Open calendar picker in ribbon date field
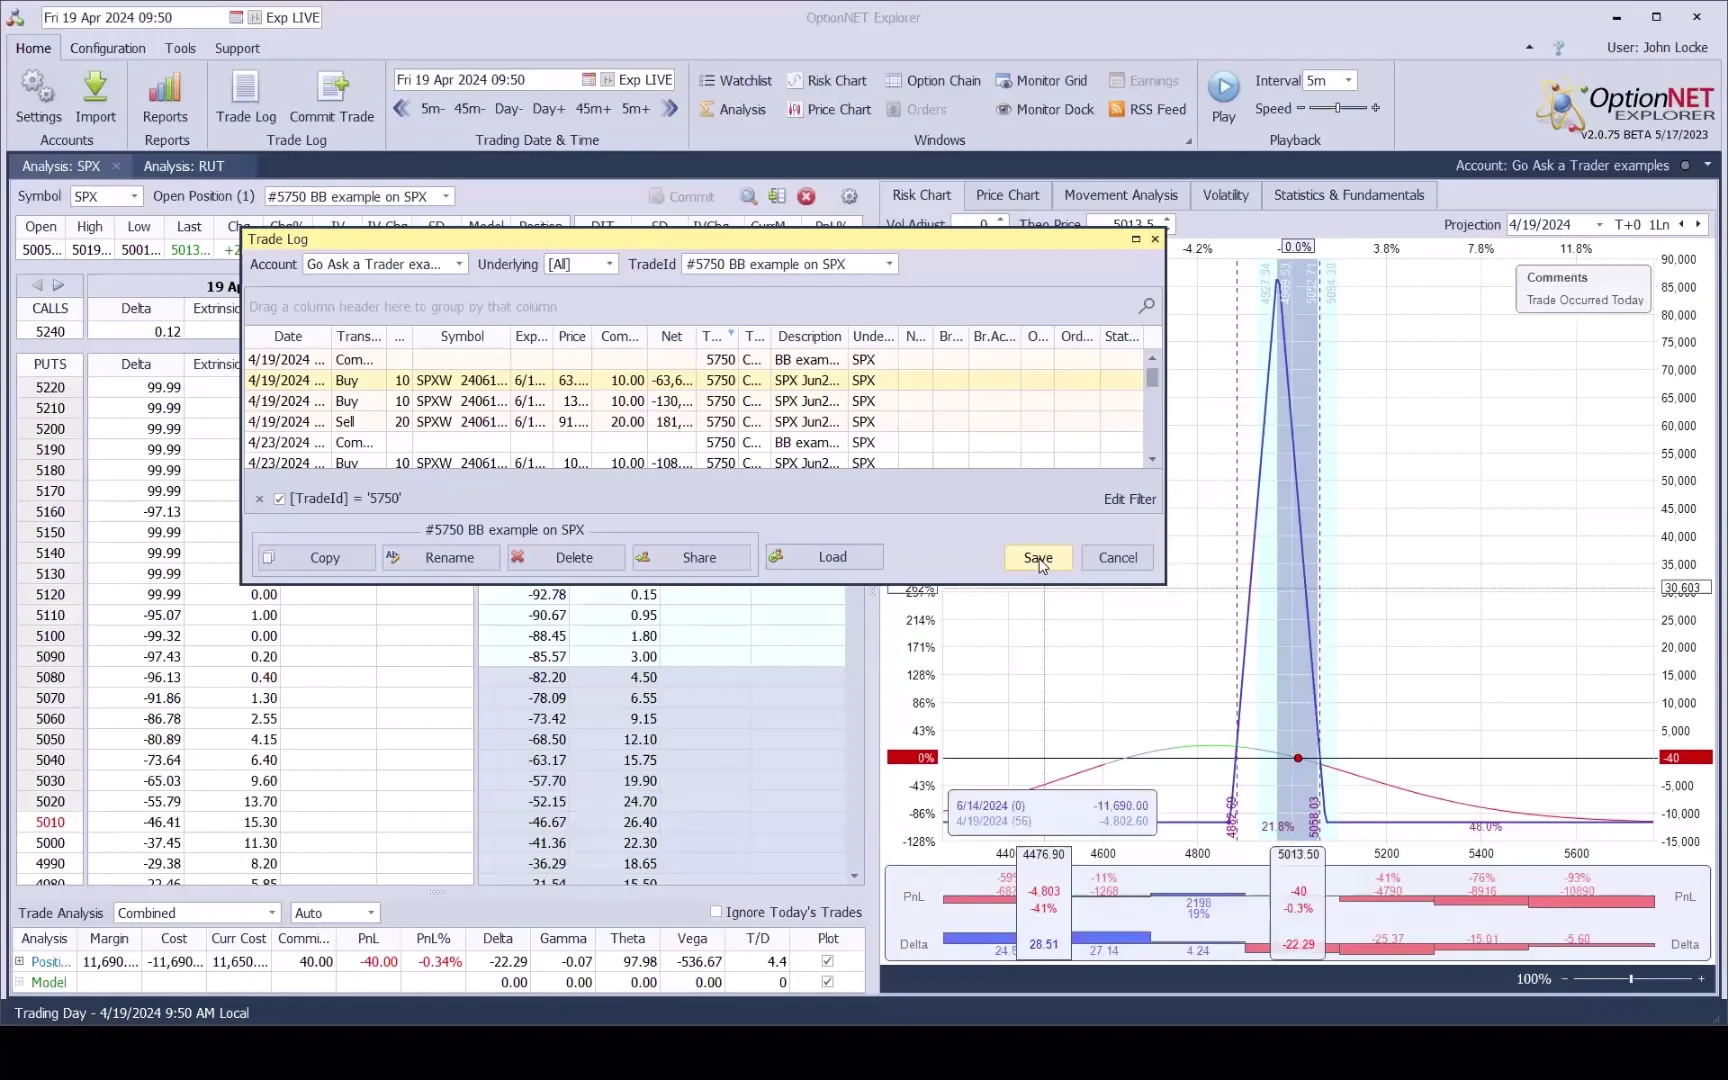Viewport: 1728px width, 1080px height. (x=589, y=80)
